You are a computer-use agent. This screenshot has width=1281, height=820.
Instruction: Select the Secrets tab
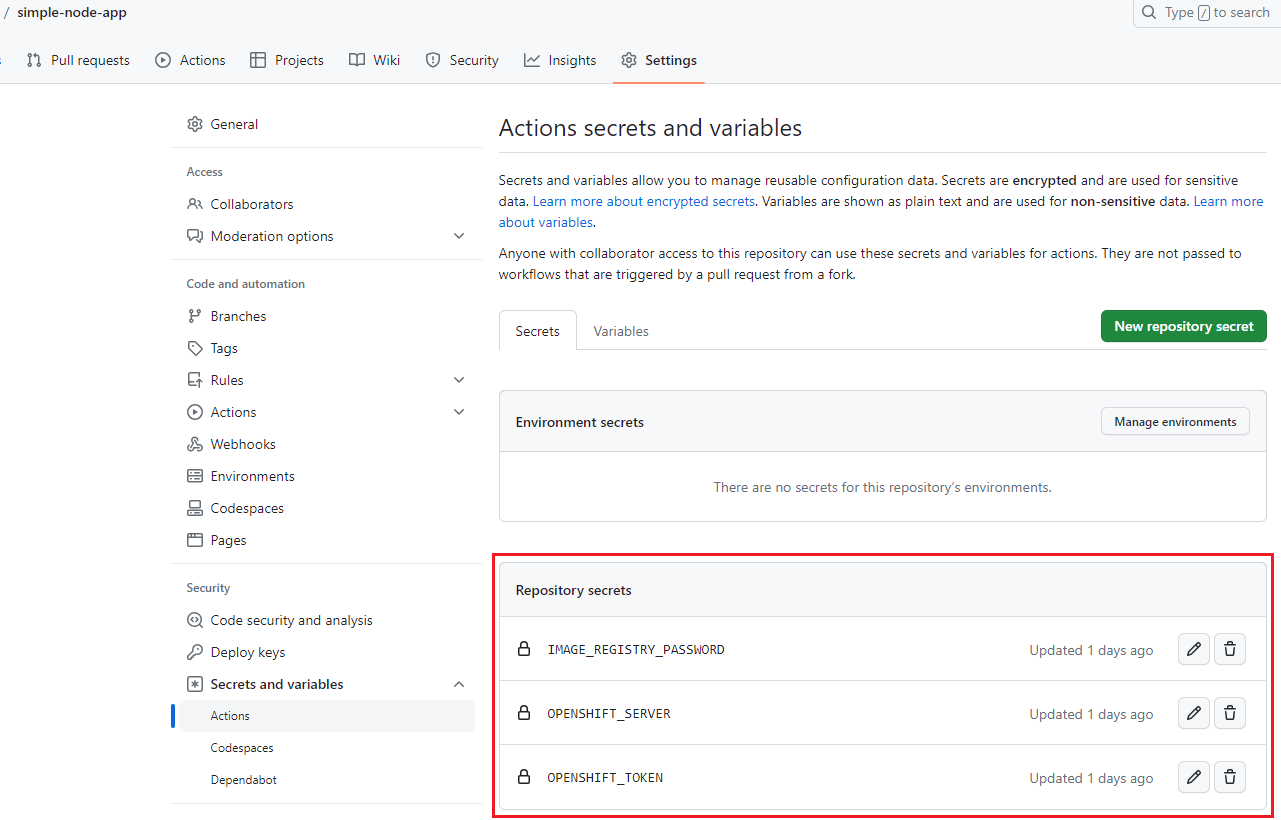(x=538, y=331)
